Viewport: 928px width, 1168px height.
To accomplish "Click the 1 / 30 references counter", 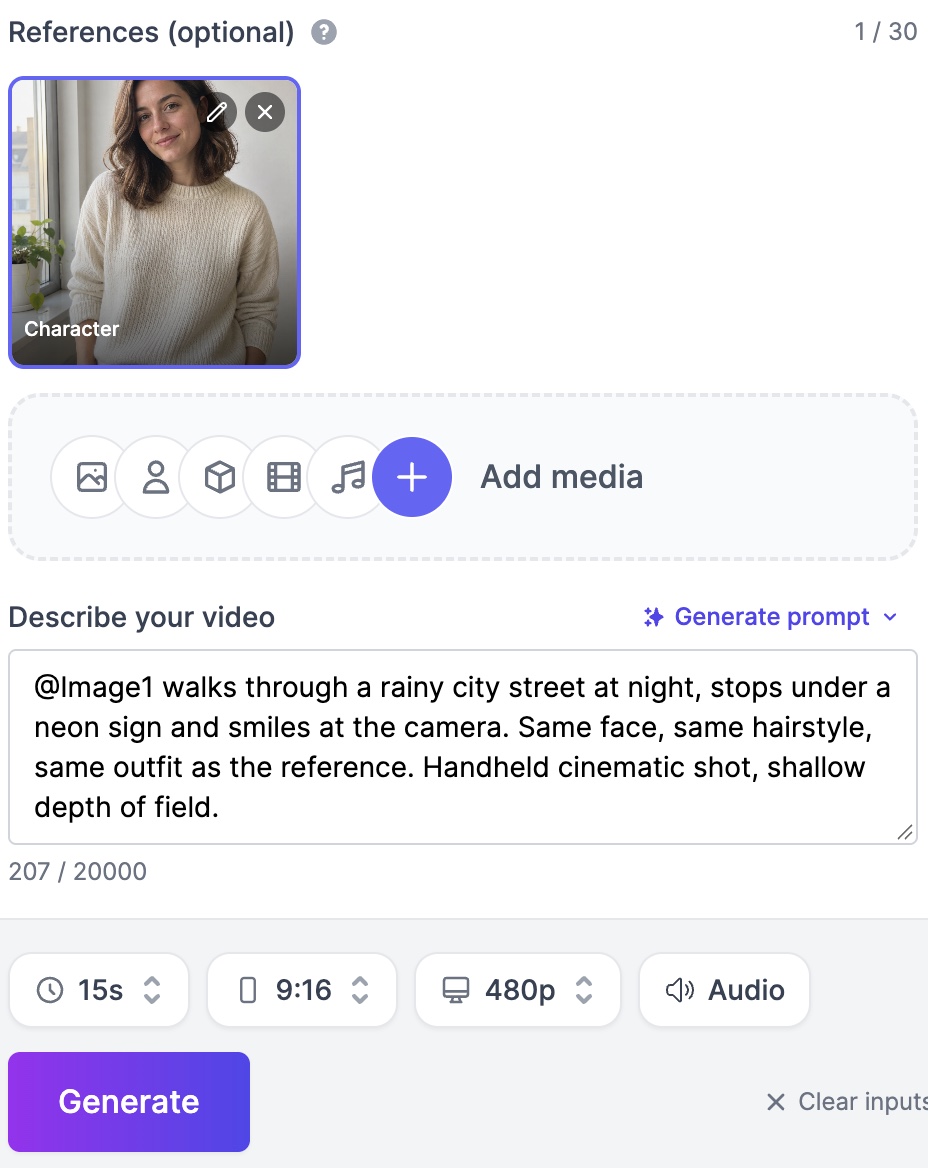I will [x=886, y=32].
